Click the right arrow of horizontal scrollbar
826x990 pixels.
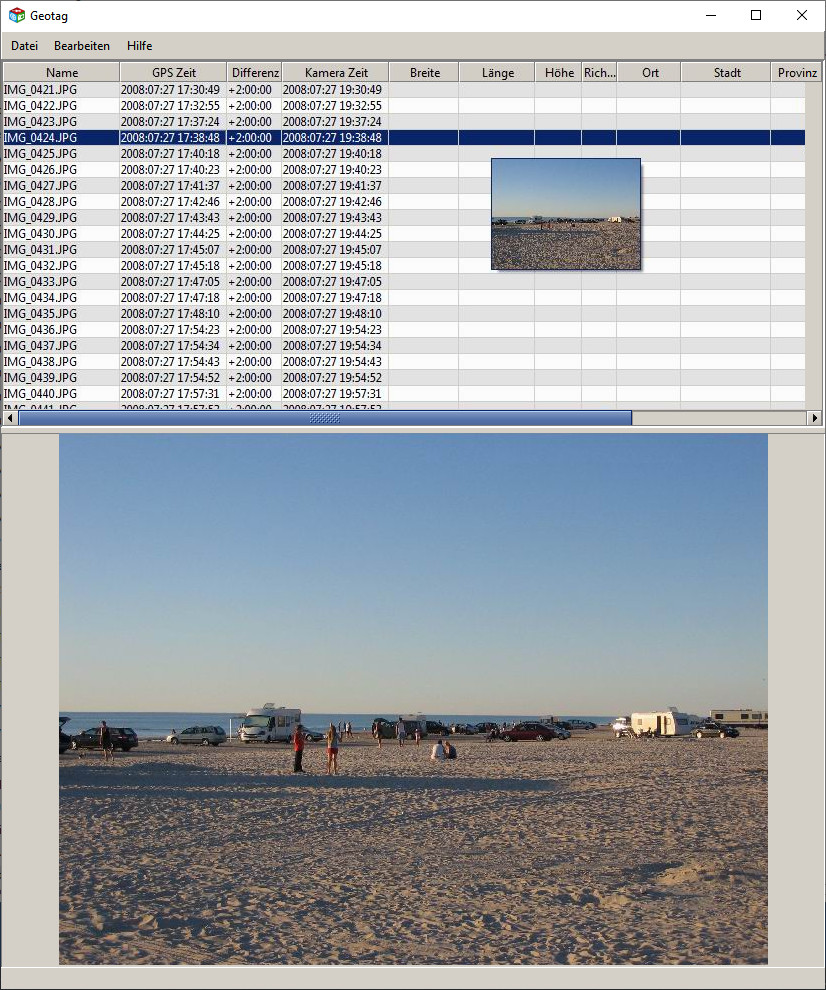click(x=814, y=418)
